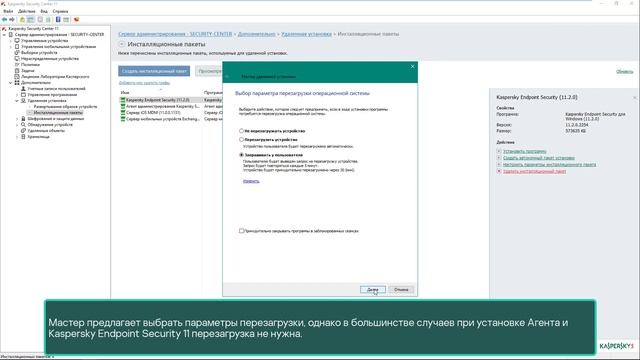Follow Сервер администрирования breadcrumb link
640x360 pixels.
175,34
